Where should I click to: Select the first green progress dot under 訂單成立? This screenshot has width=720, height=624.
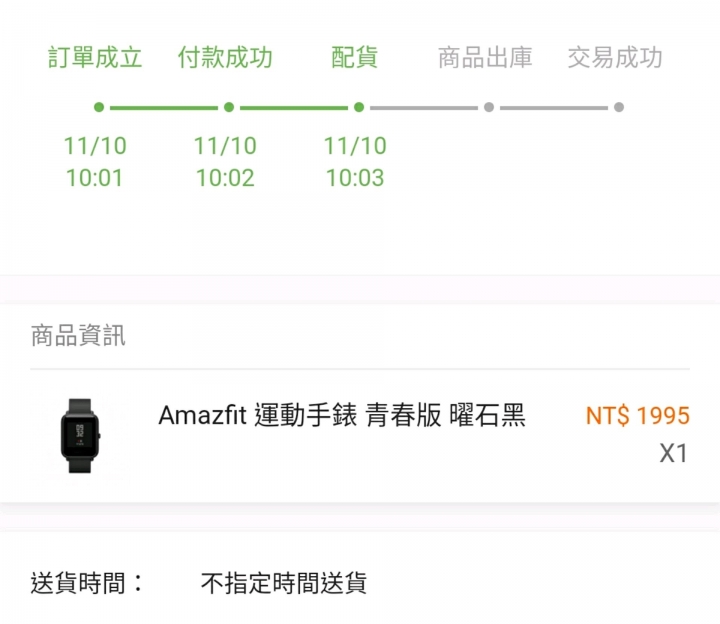[99, 107]
